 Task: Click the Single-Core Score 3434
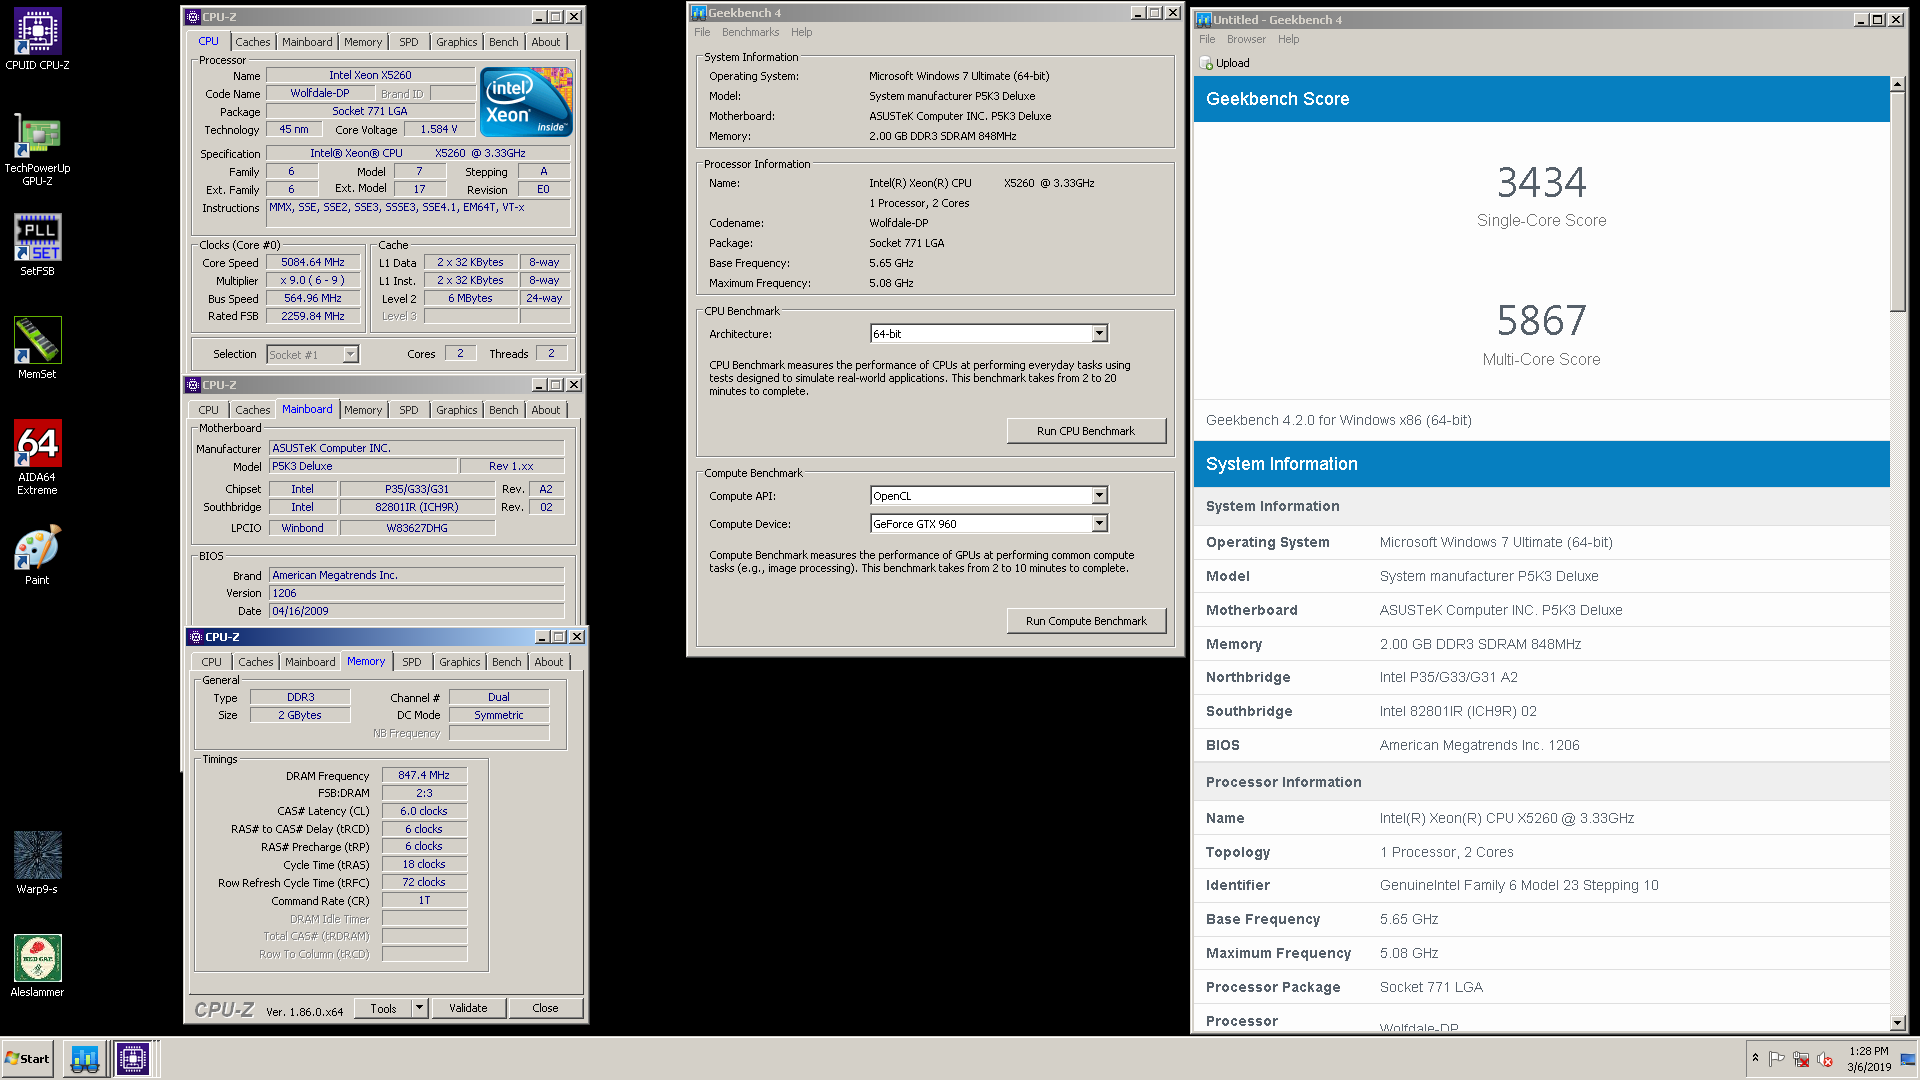tap(1541, 182)
